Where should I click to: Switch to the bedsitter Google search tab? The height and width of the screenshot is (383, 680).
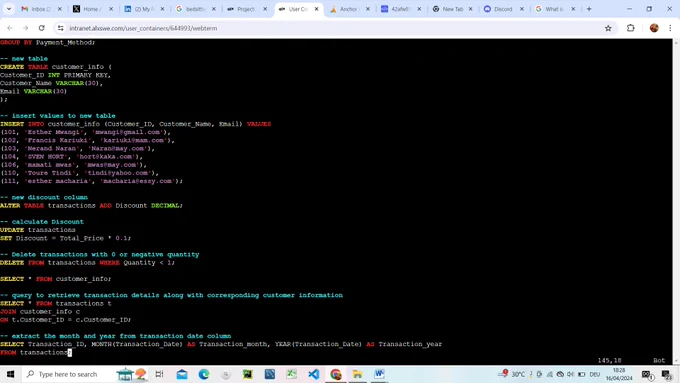point(195,9)
